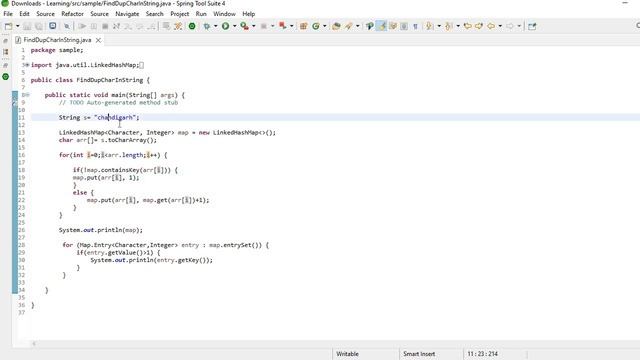Close the FindDupCharInString.java tab

tap(98, 40)
